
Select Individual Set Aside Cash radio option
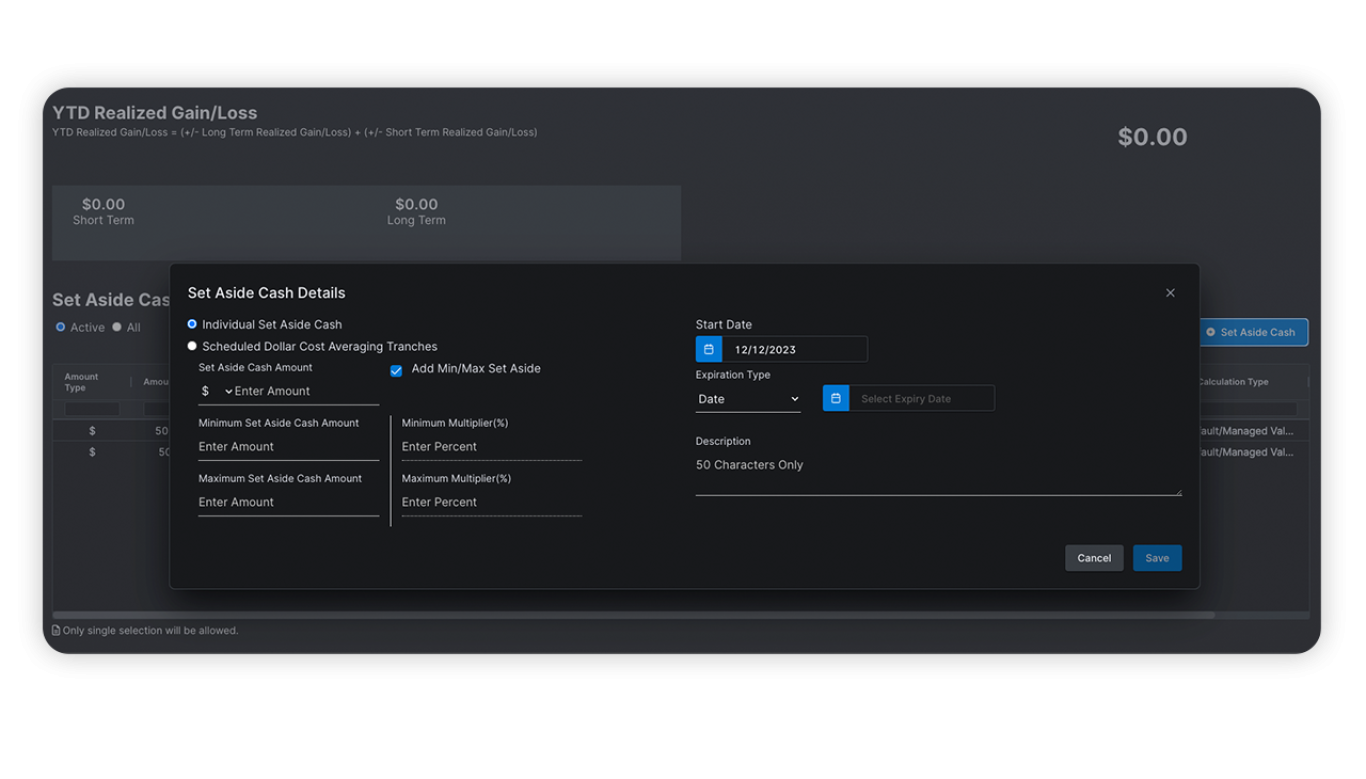[192, 325]
